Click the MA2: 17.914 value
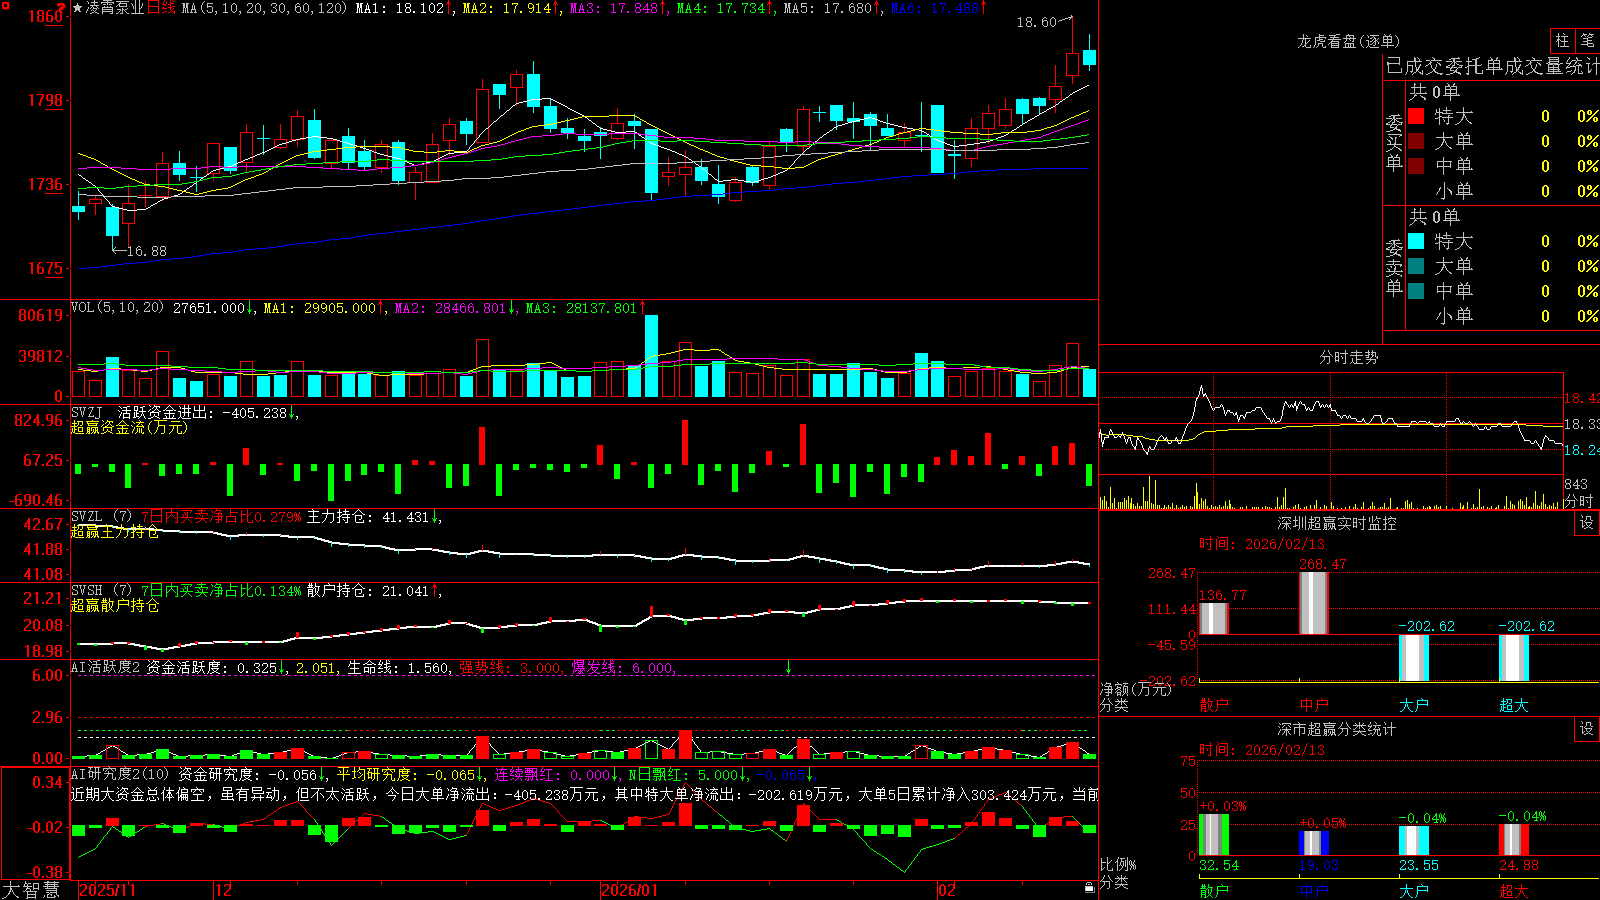The width and height of the screenshot is (1600, 900). pos(507,8)
